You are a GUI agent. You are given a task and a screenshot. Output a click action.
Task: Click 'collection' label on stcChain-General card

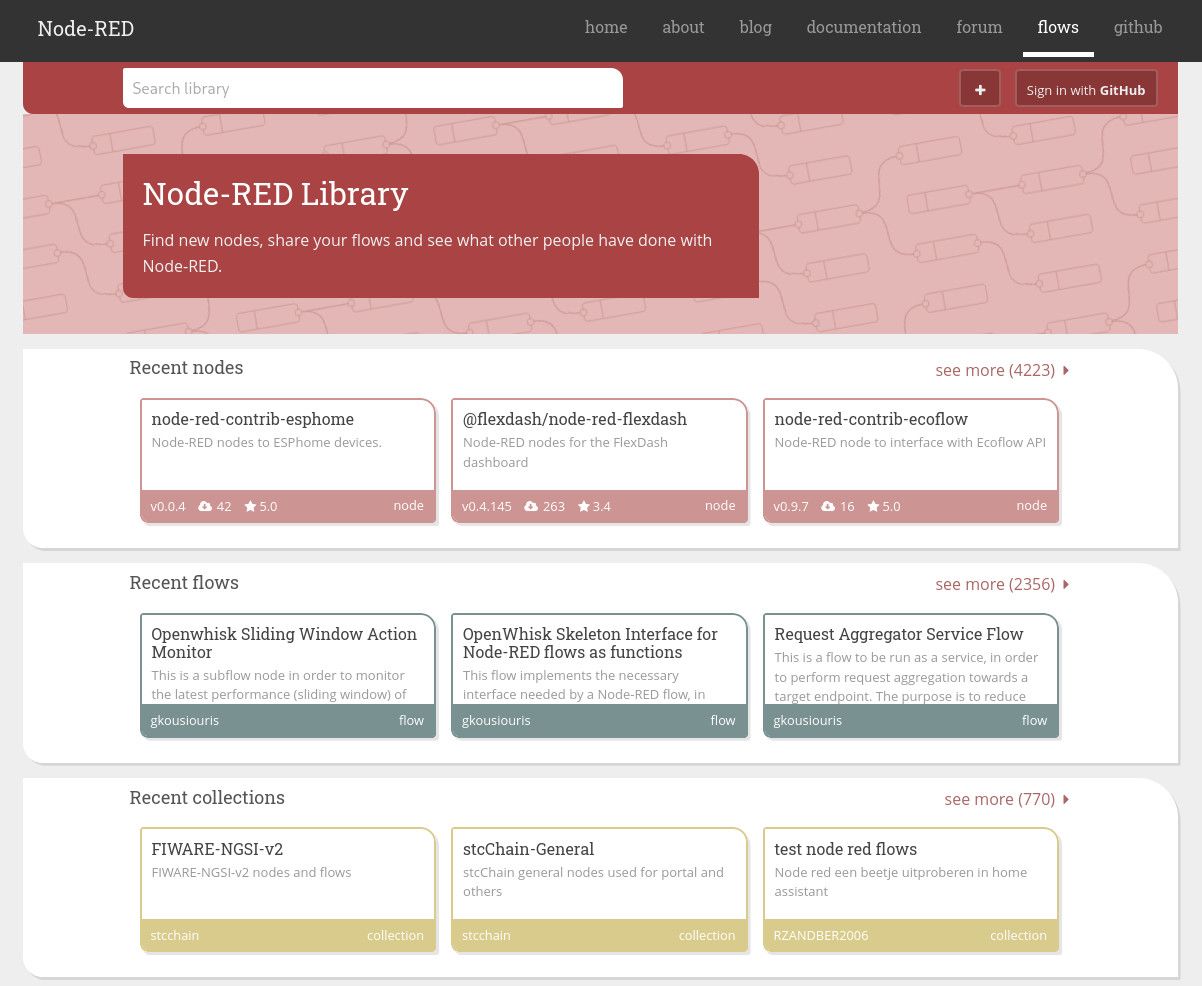[707, 936]
